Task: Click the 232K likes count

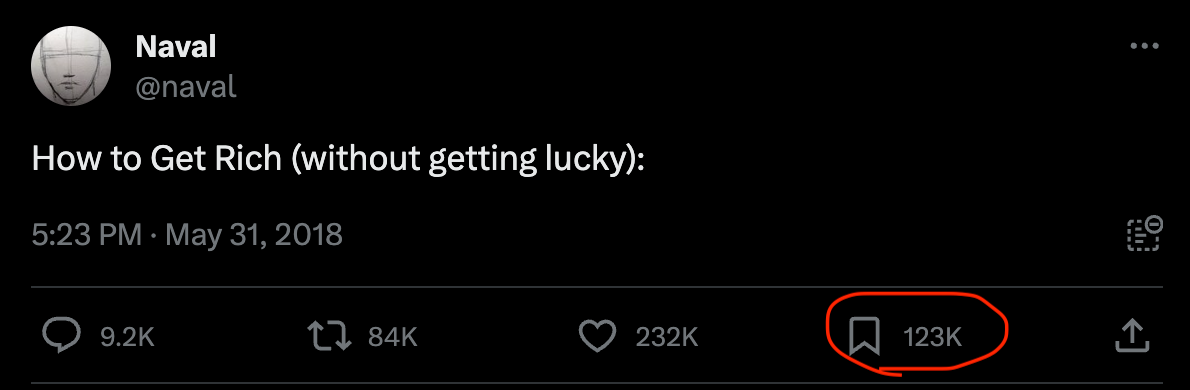Action: (x=667, y=337)
